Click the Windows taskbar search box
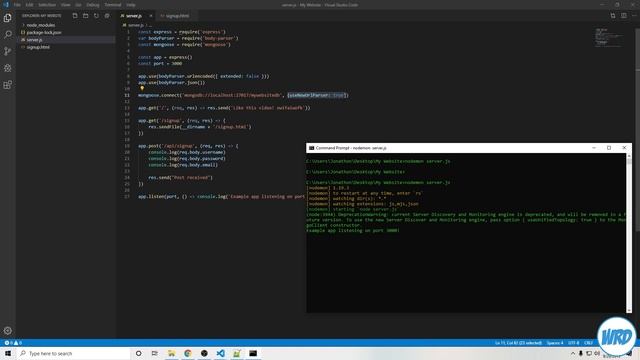 (73, 353)
